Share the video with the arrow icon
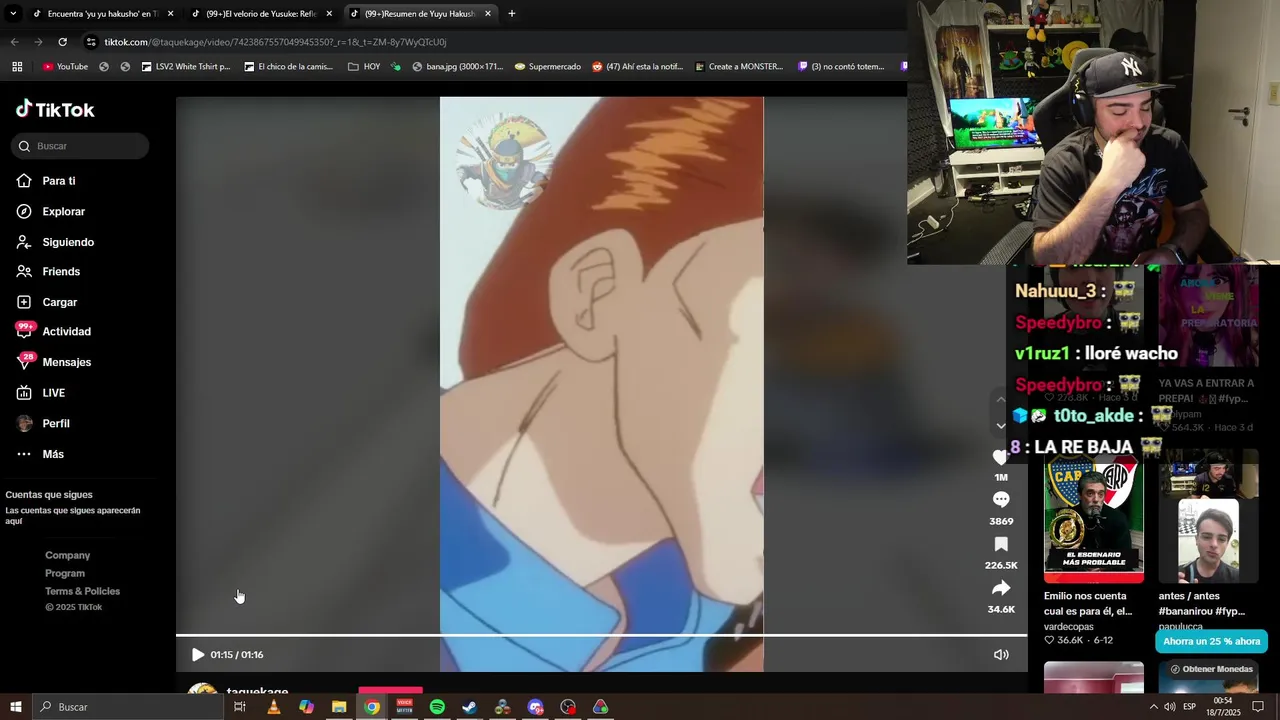 (1001, 589)
